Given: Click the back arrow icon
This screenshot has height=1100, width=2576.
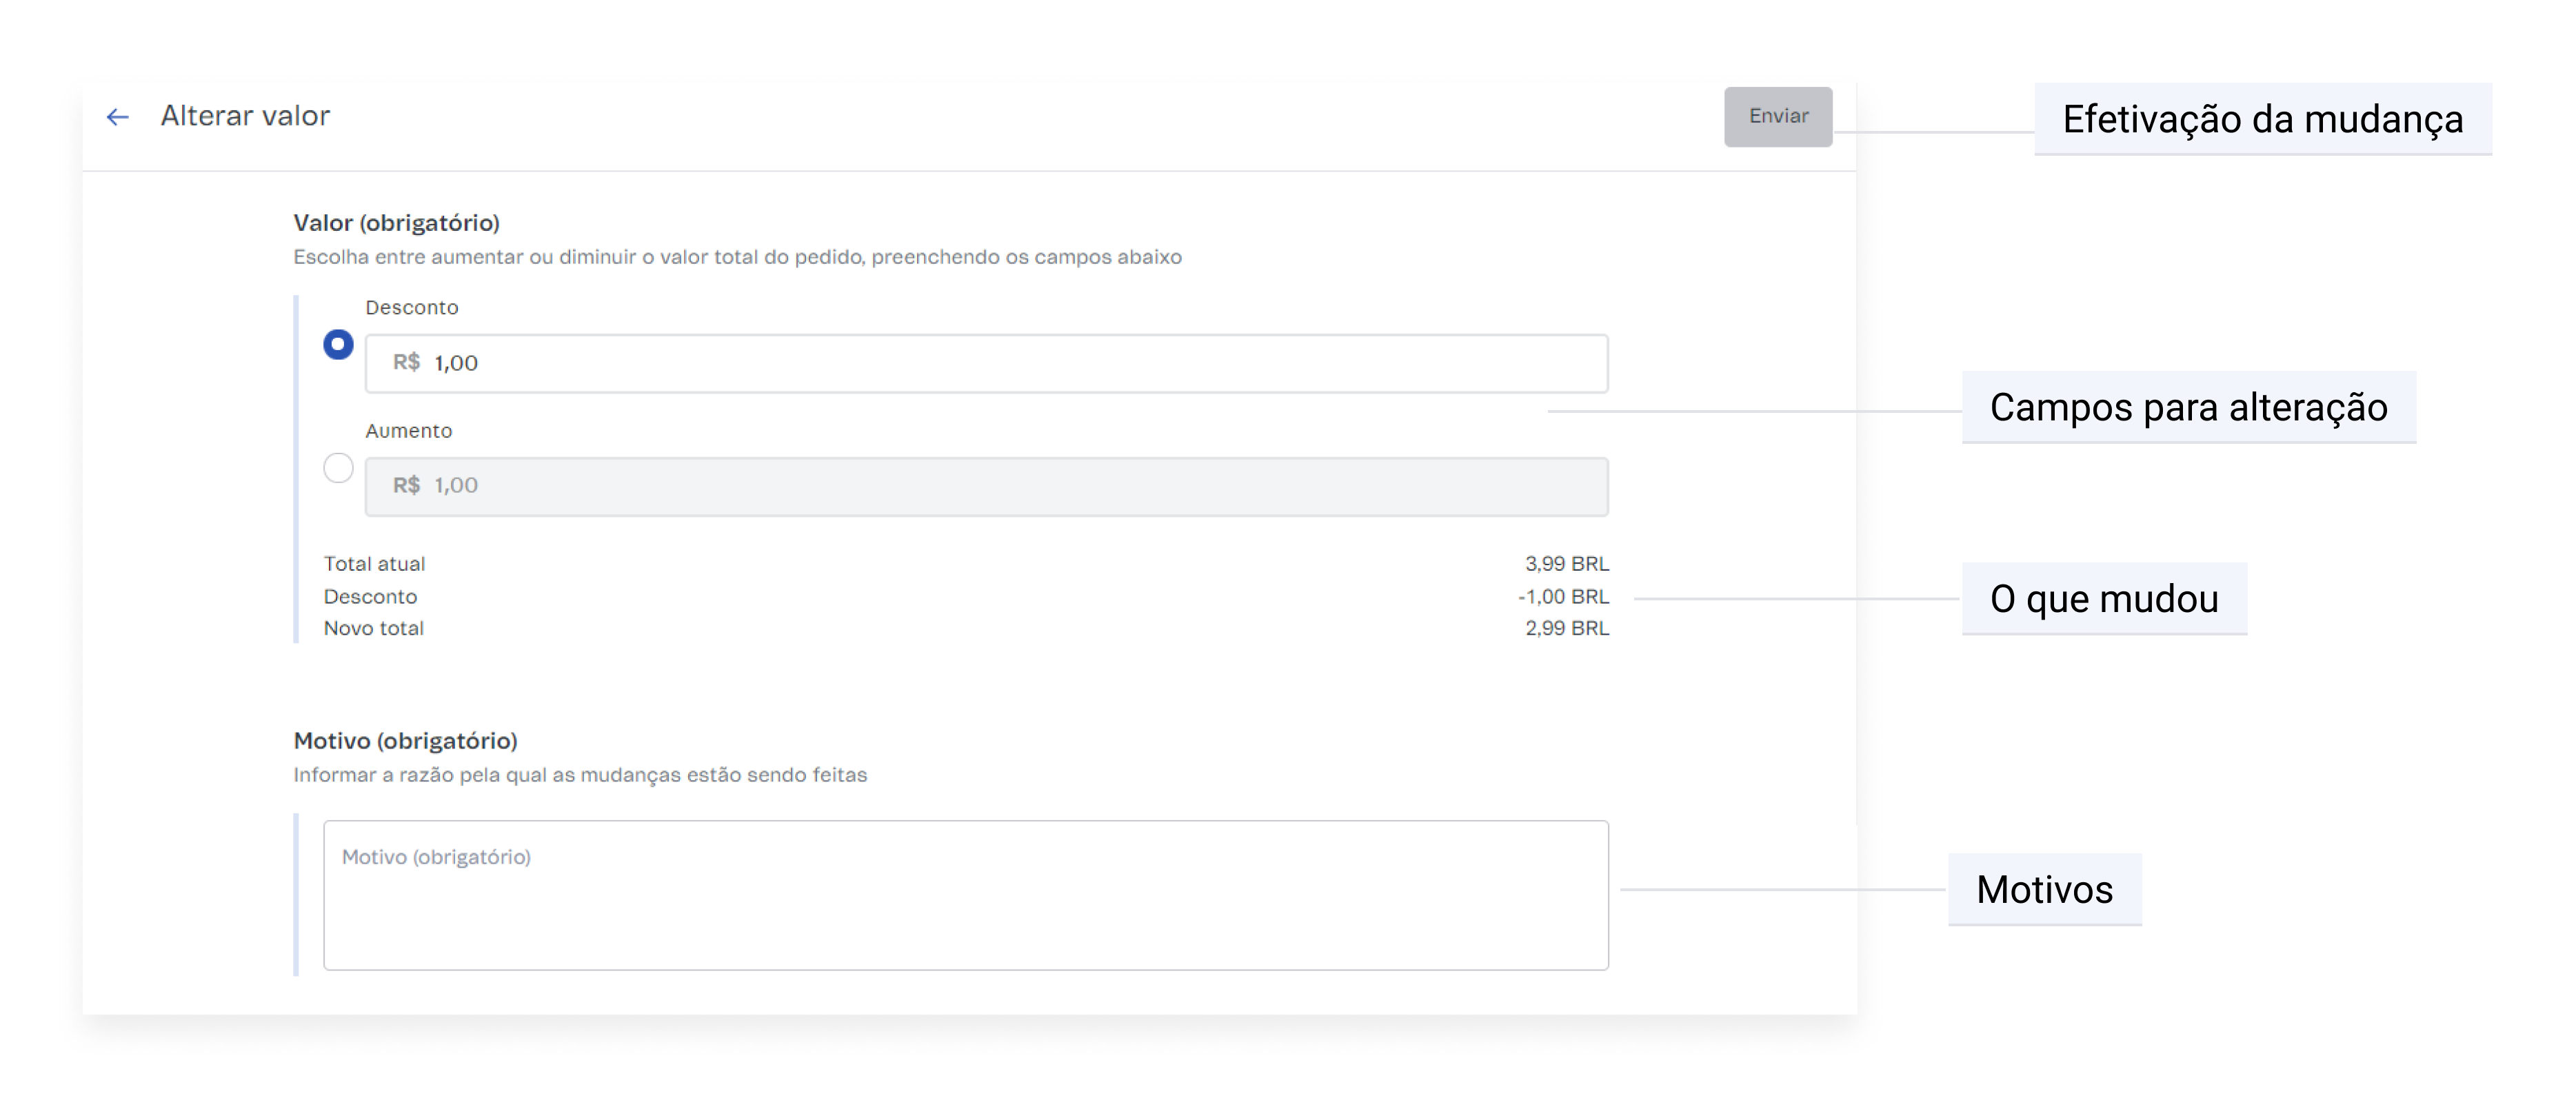Looking at the screenshot, I should 118,117.
